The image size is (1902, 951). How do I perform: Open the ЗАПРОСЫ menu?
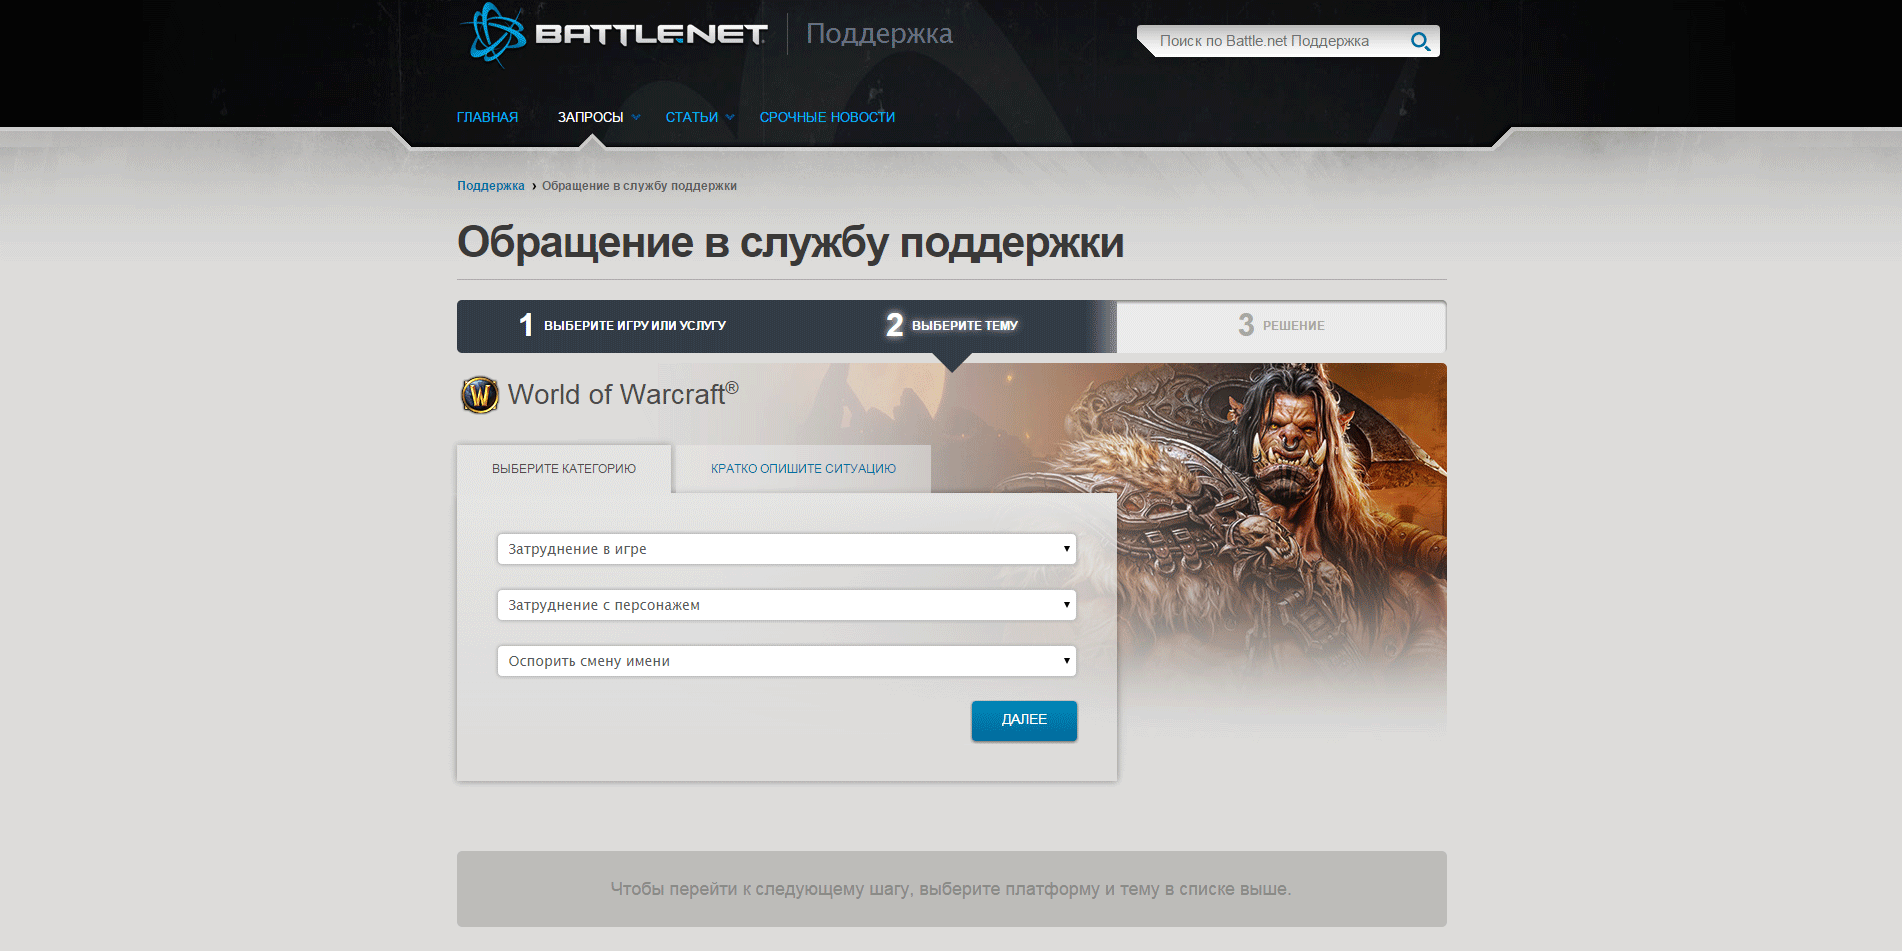coord(590,117)
